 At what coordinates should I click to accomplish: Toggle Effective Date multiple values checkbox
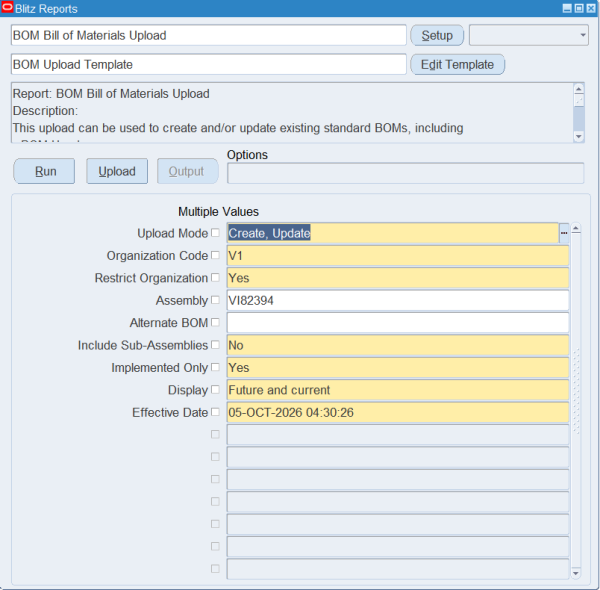pyautogui.click(x=215, y=412)
